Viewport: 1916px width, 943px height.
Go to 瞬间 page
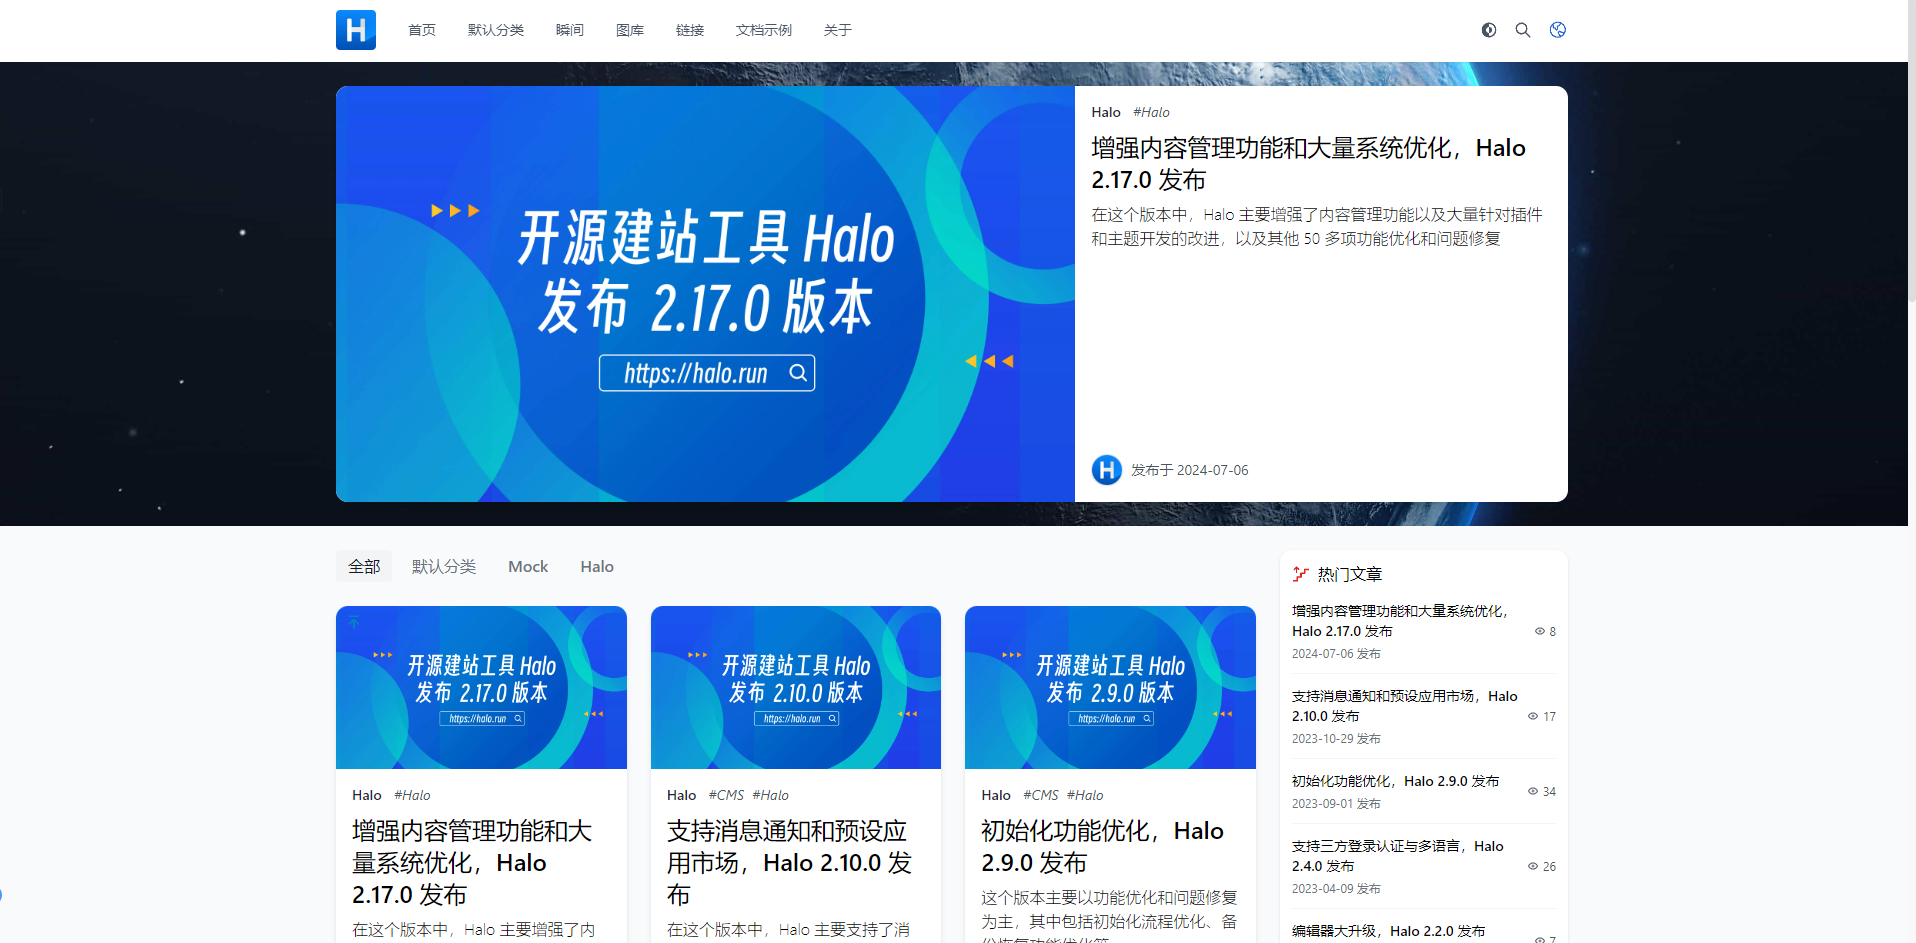click(570, 30)
